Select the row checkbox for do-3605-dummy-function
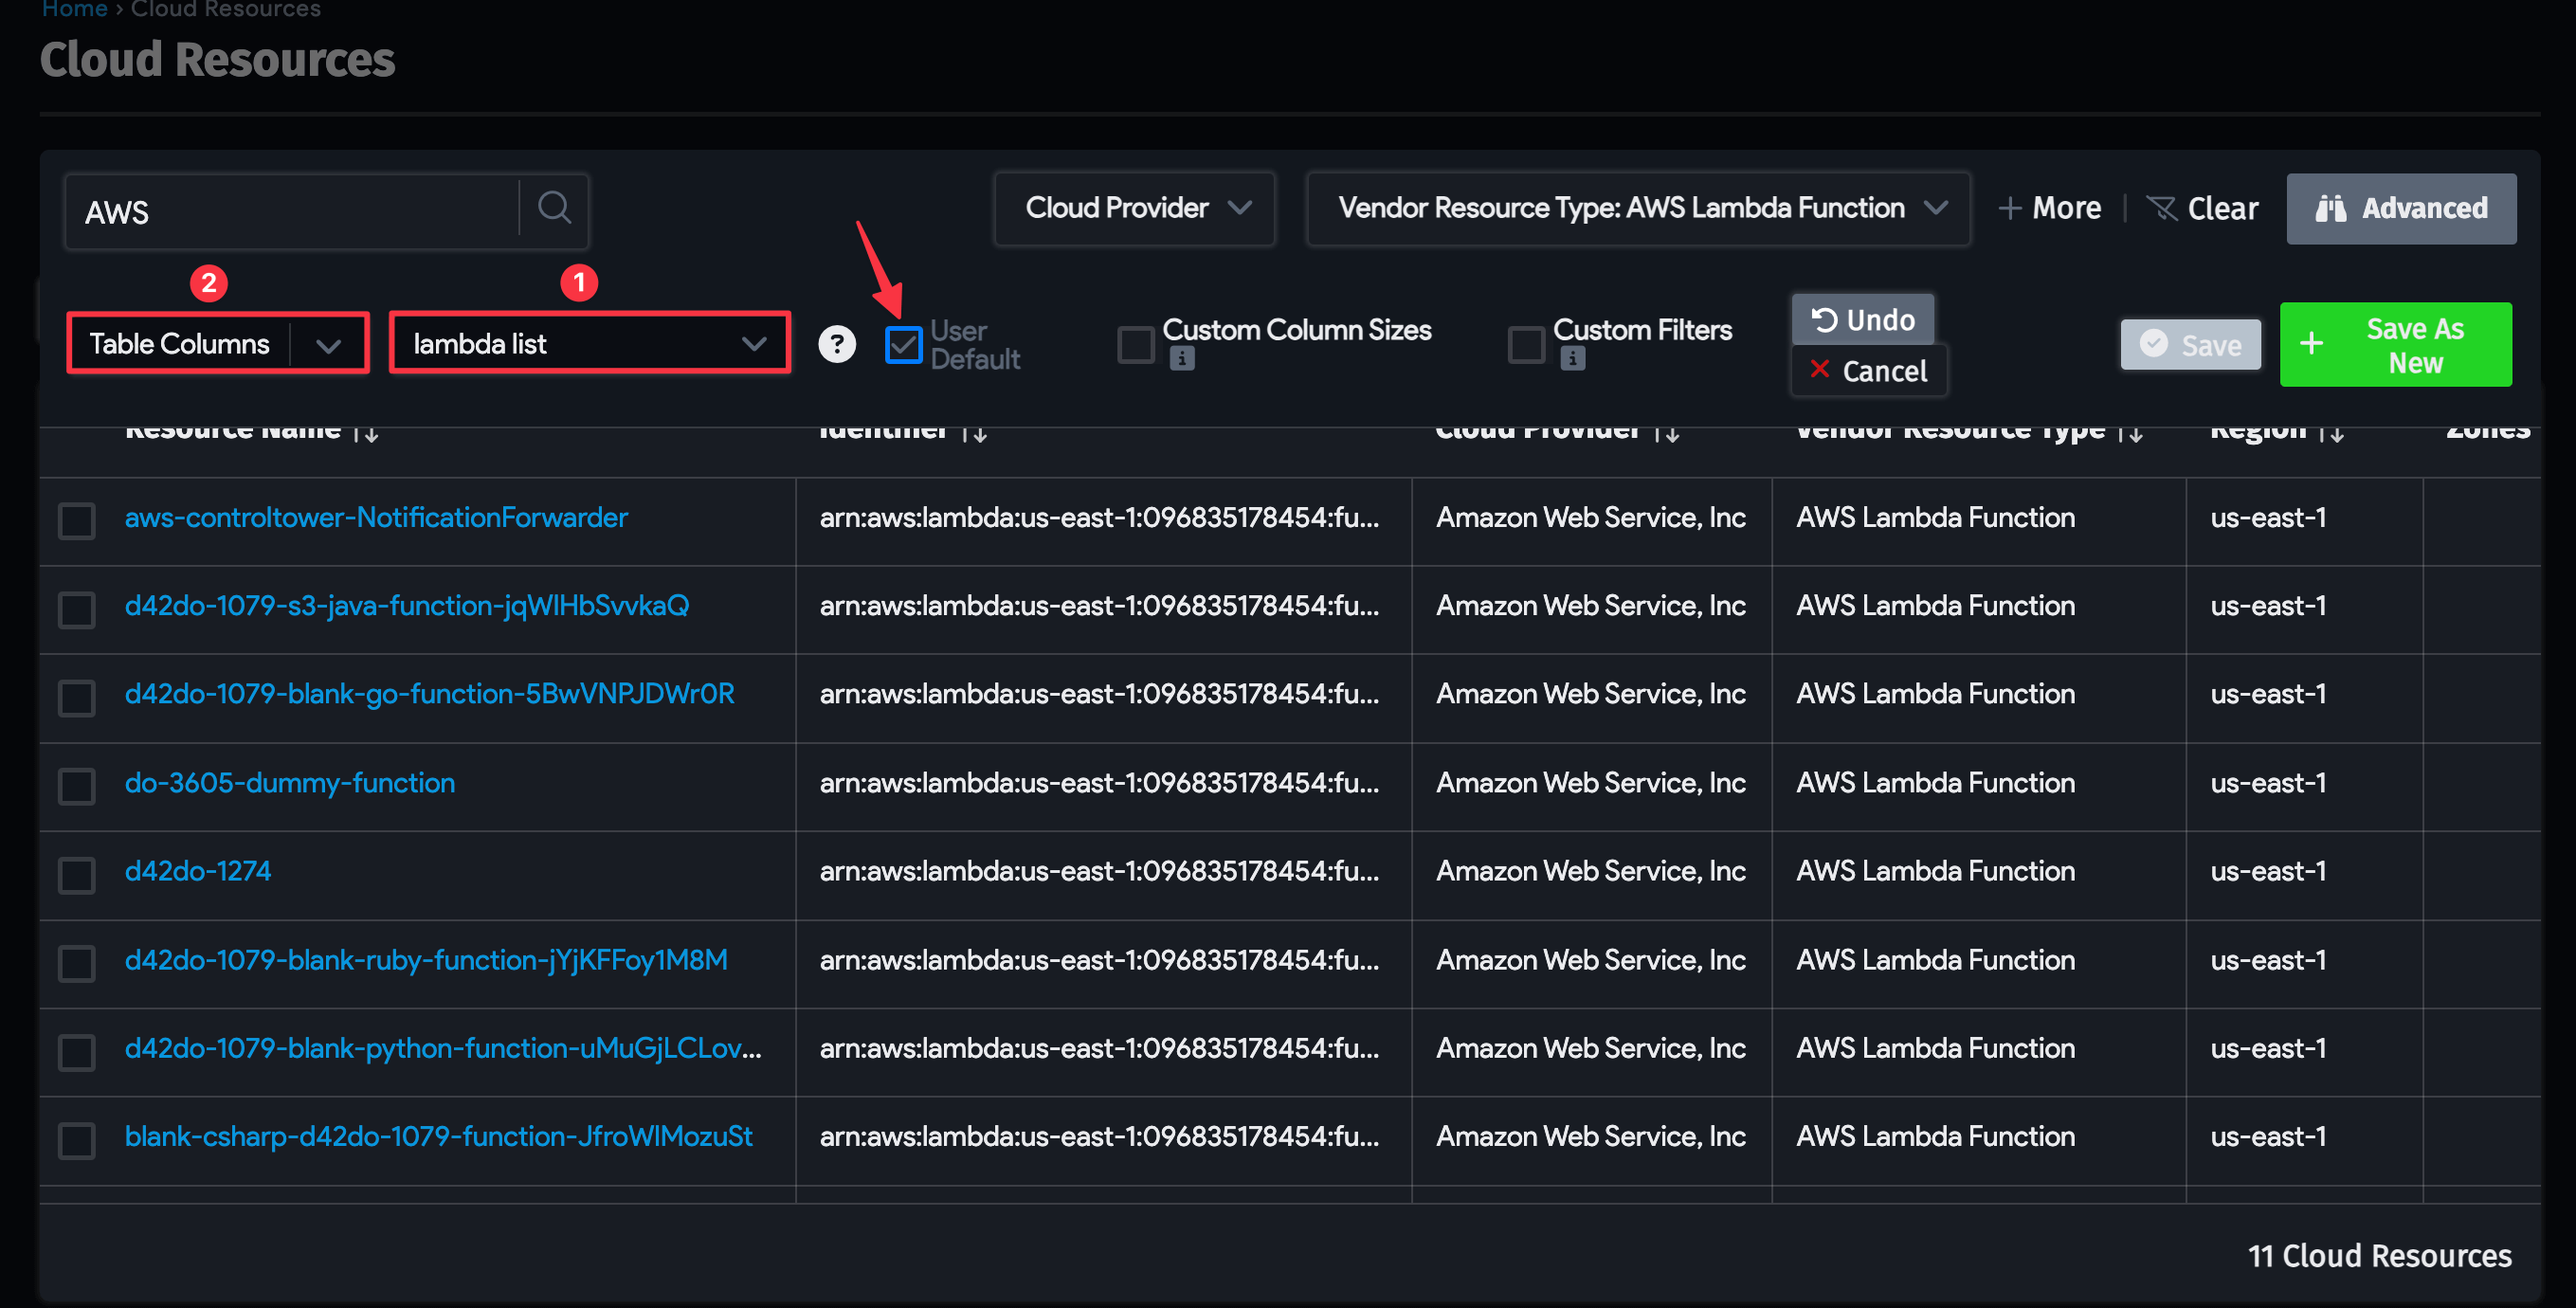The height and width of the screenshot is (1308, 2576). tap(76, 787)
